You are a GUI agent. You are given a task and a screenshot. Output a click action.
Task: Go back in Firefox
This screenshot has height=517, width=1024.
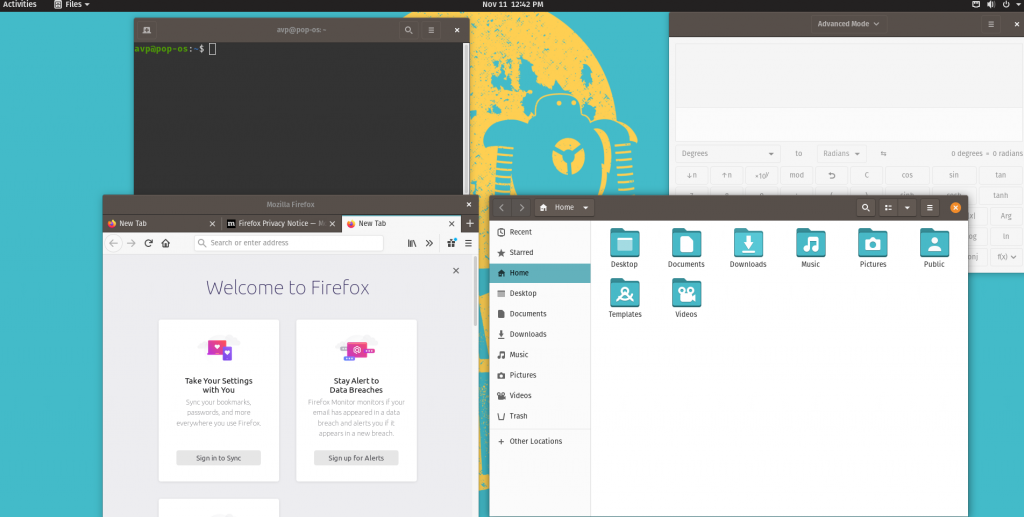tap(114, 243)
